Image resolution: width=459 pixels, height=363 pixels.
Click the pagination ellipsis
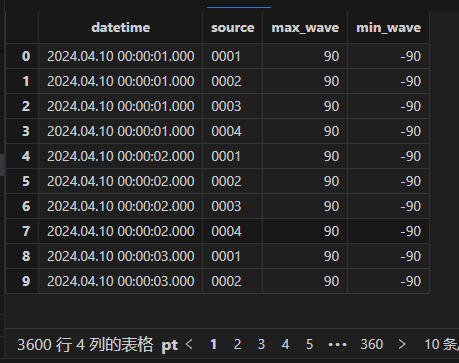click(x=337, y=345)
